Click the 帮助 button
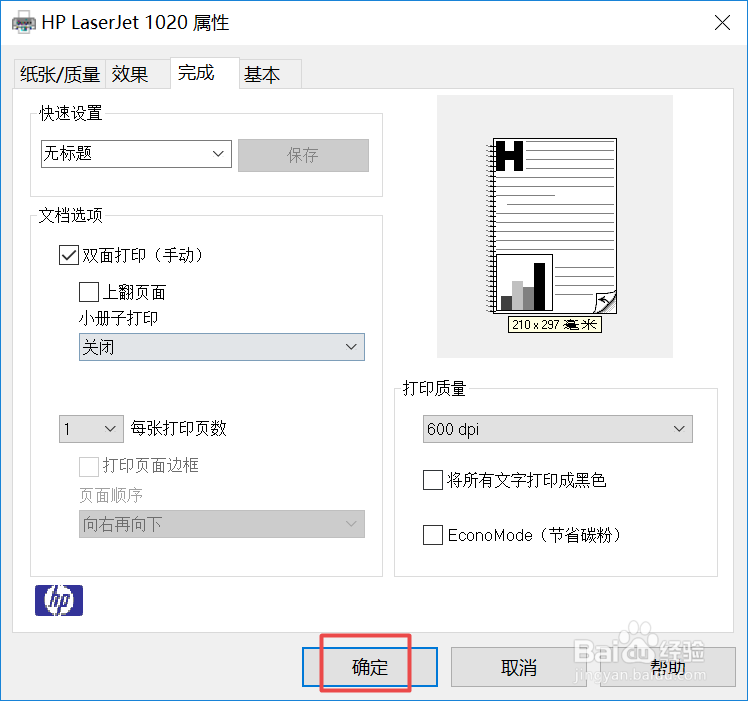 (x=668, y=667)
